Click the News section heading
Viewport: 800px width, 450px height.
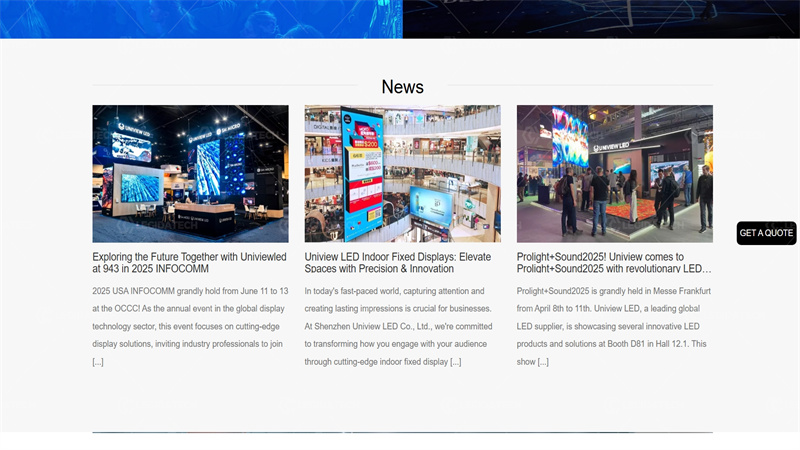(x=403, y=87)
